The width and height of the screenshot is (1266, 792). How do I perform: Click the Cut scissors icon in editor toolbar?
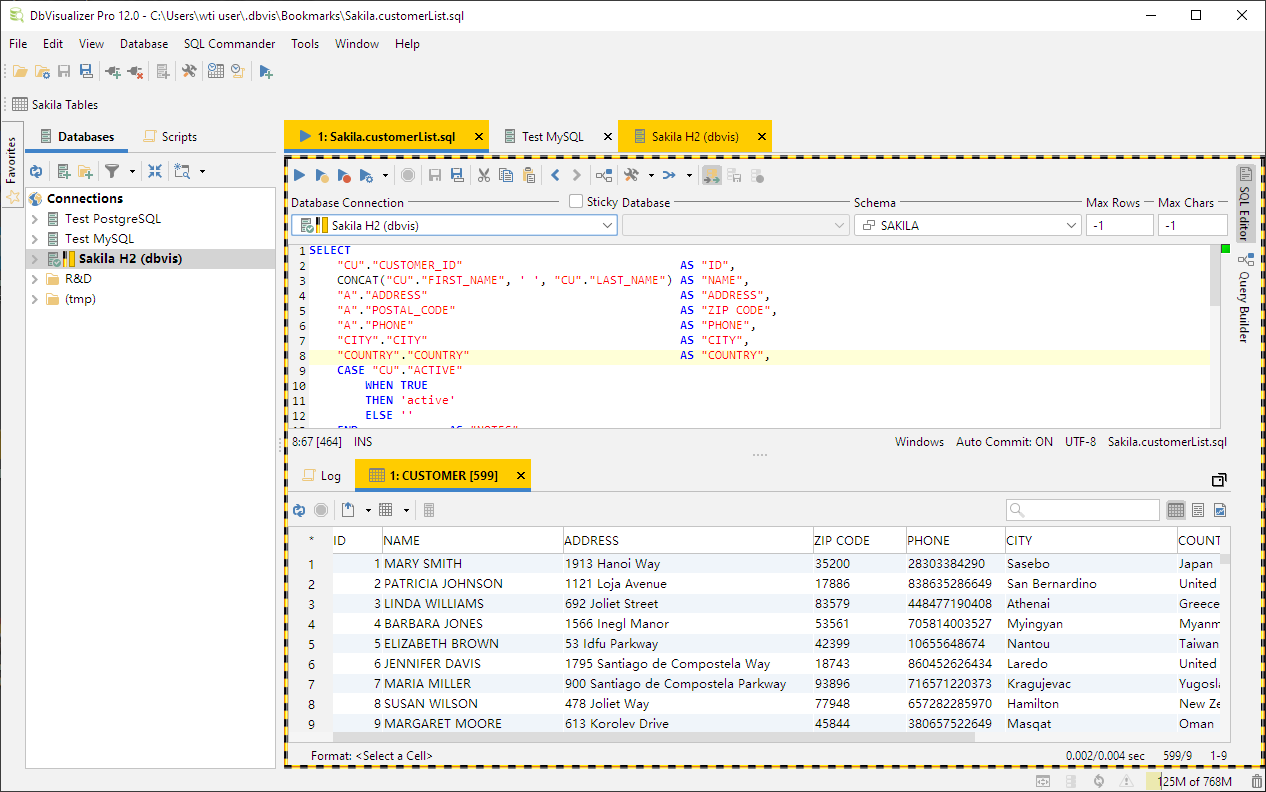pos(483,175)
